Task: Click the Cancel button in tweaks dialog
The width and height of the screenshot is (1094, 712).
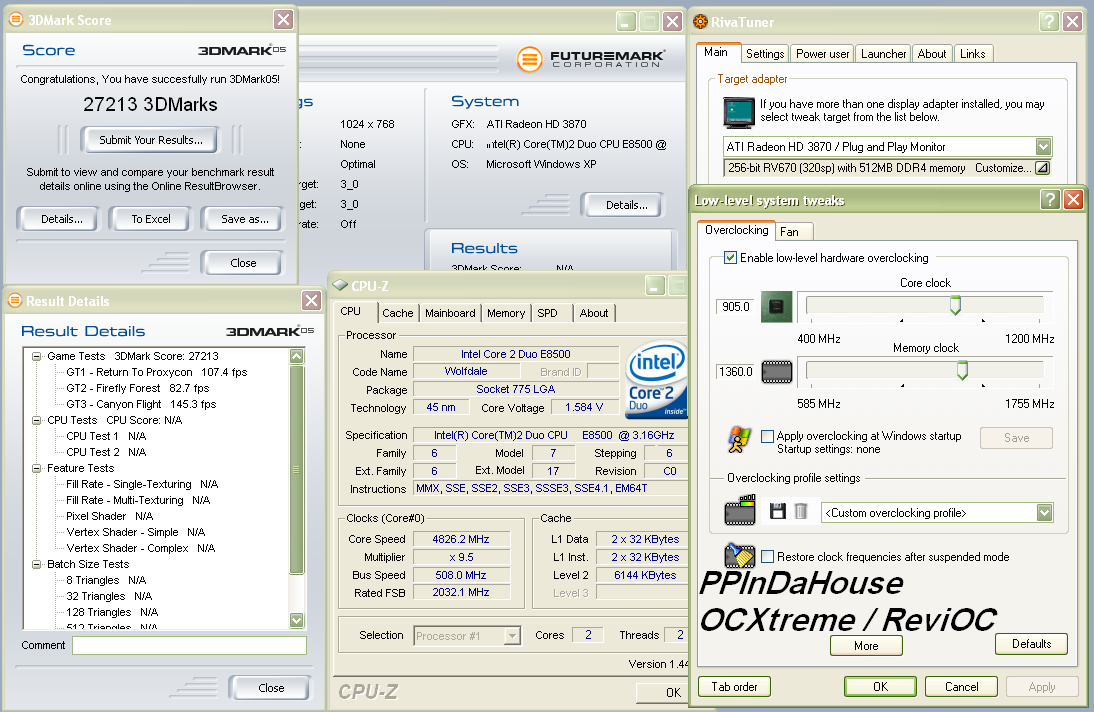Action: coord(961,687)
